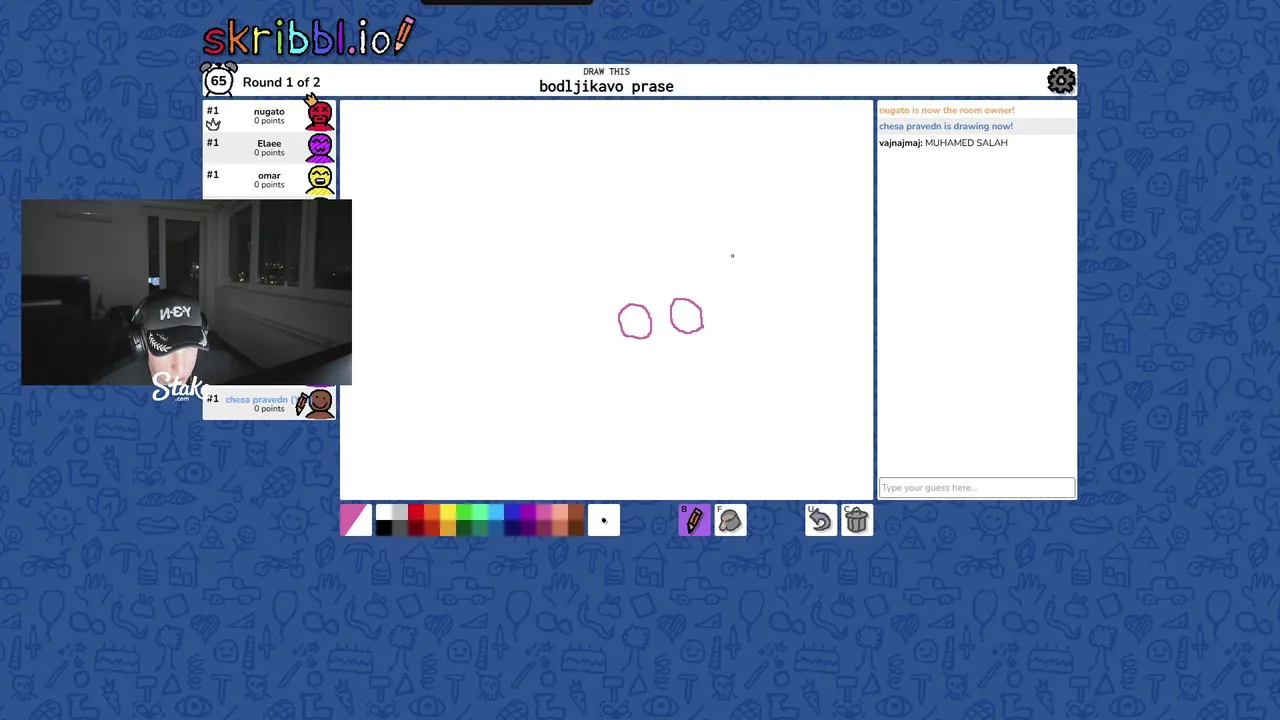Viewport: 1280px width, 720px height.
Task: Pick the light gray color swatch
Action: tap(400, 512)
